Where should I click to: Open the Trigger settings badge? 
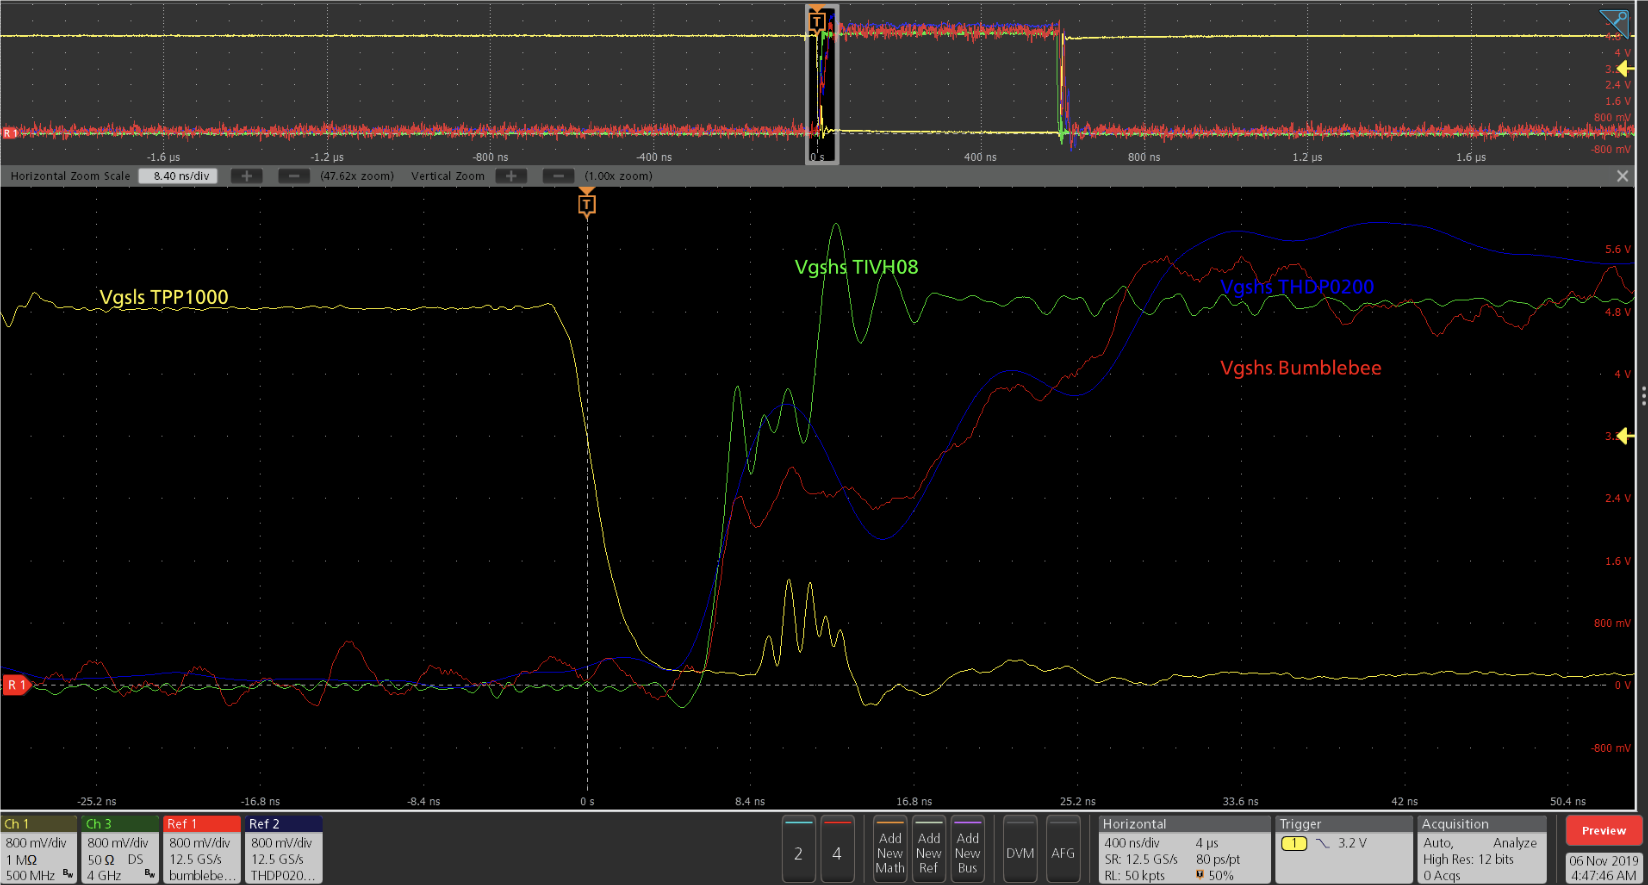click(x=1345, y=849)
